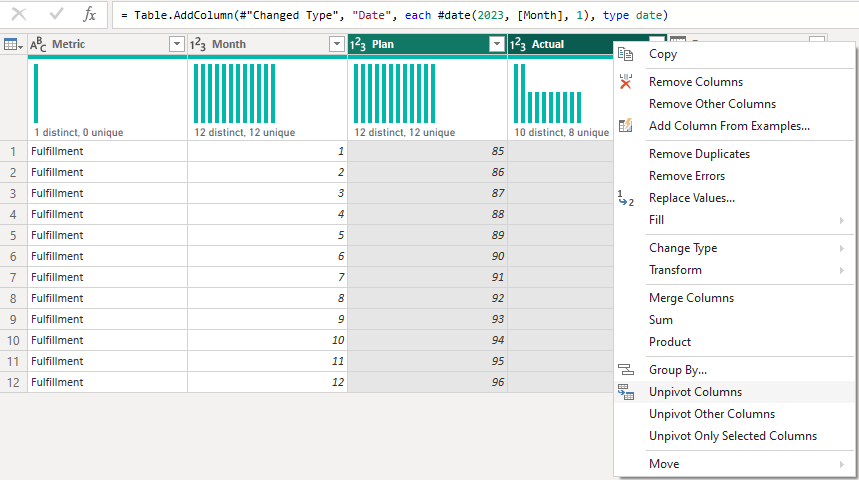859x480 pixels.
Task: Click the 123 data type icon on Month
Action: click(198, 44)
